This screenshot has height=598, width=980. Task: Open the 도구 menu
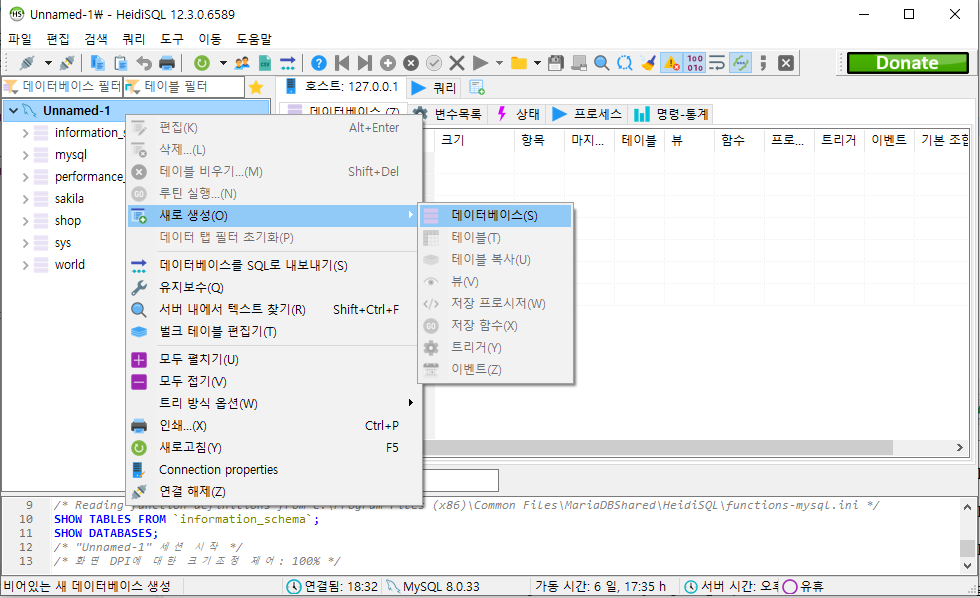coord(172,39)
